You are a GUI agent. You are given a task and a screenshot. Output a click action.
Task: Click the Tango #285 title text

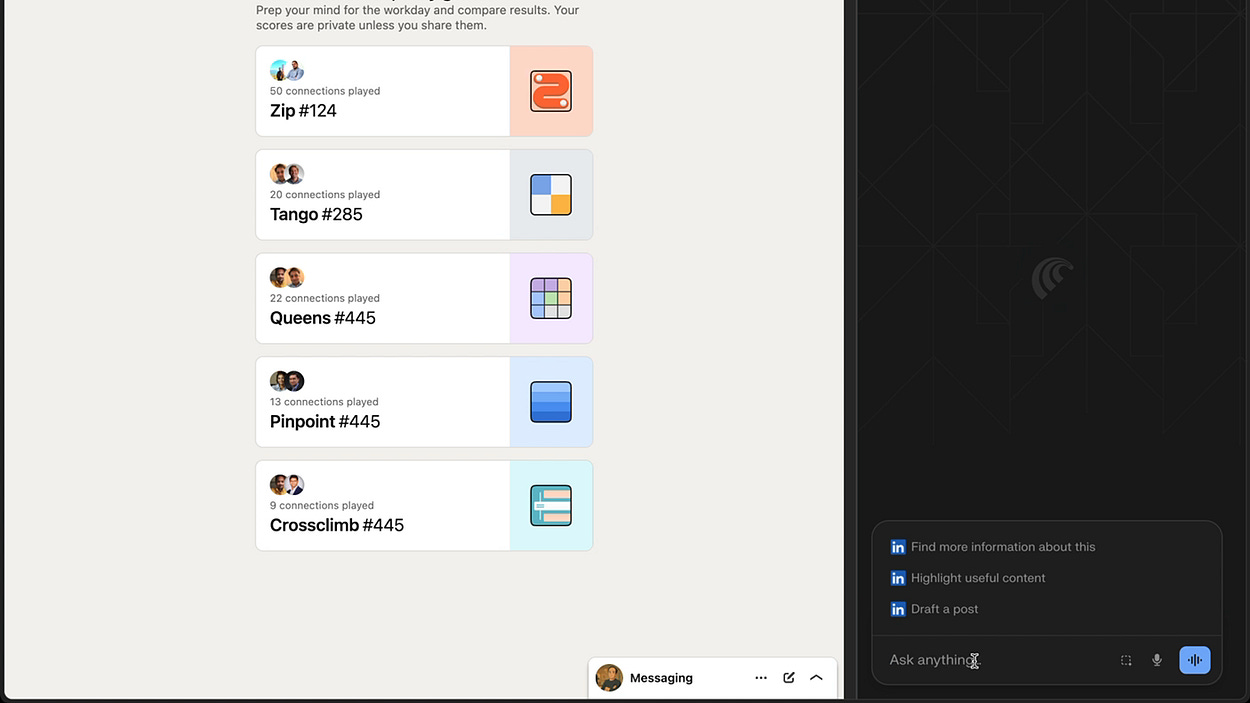tap(316, 214)
